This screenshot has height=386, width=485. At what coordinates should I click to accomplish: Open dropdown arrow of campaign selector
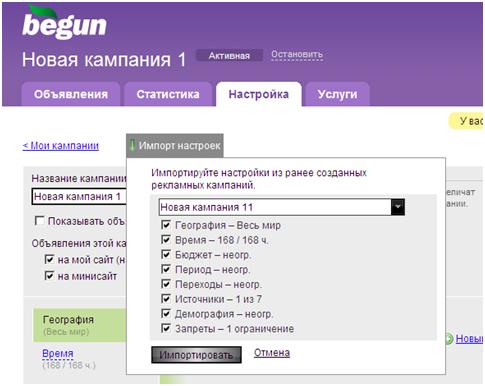398,207
